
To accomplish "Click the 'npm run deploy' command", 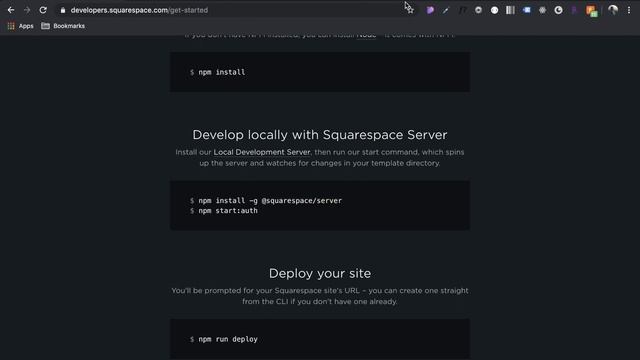I will pos(228,339).
